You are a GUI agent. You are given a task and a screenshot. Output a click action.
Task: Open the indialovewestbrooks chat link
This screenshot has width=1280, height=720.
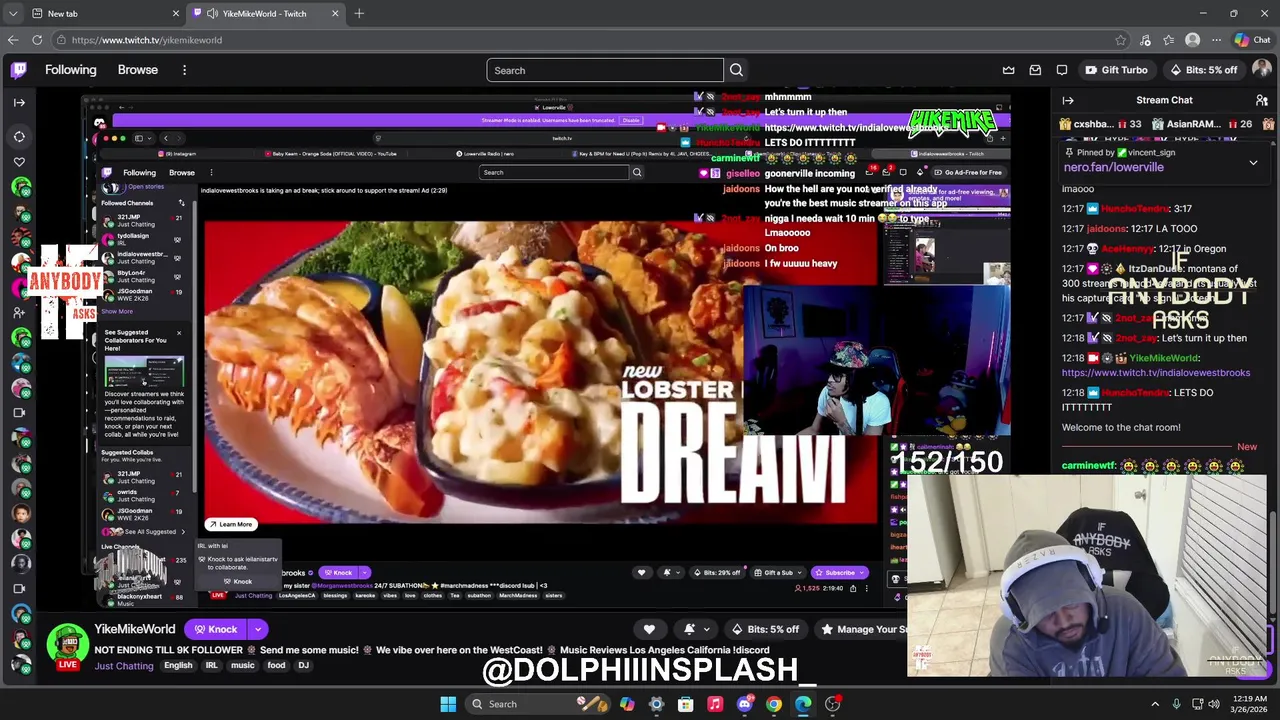click(1156, 372)
